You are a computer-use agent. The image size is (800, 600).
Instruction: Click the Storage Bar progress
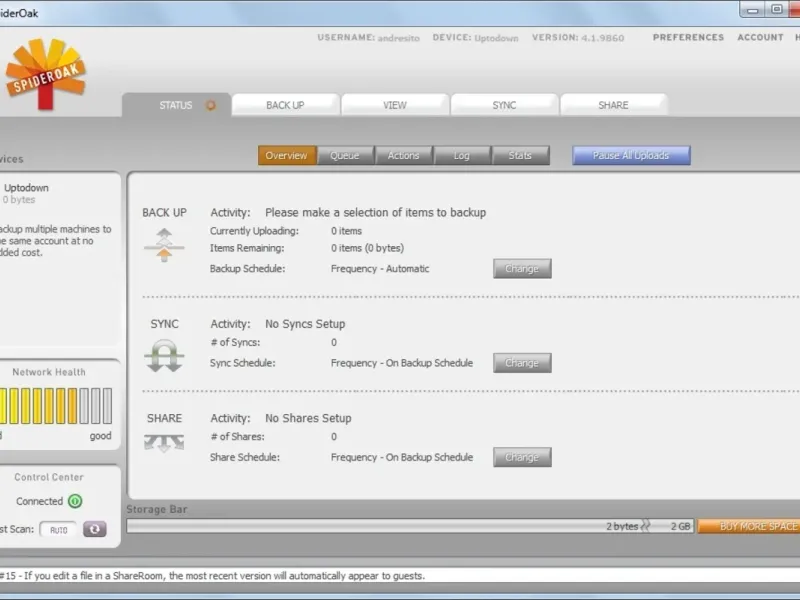pos(410,527)
